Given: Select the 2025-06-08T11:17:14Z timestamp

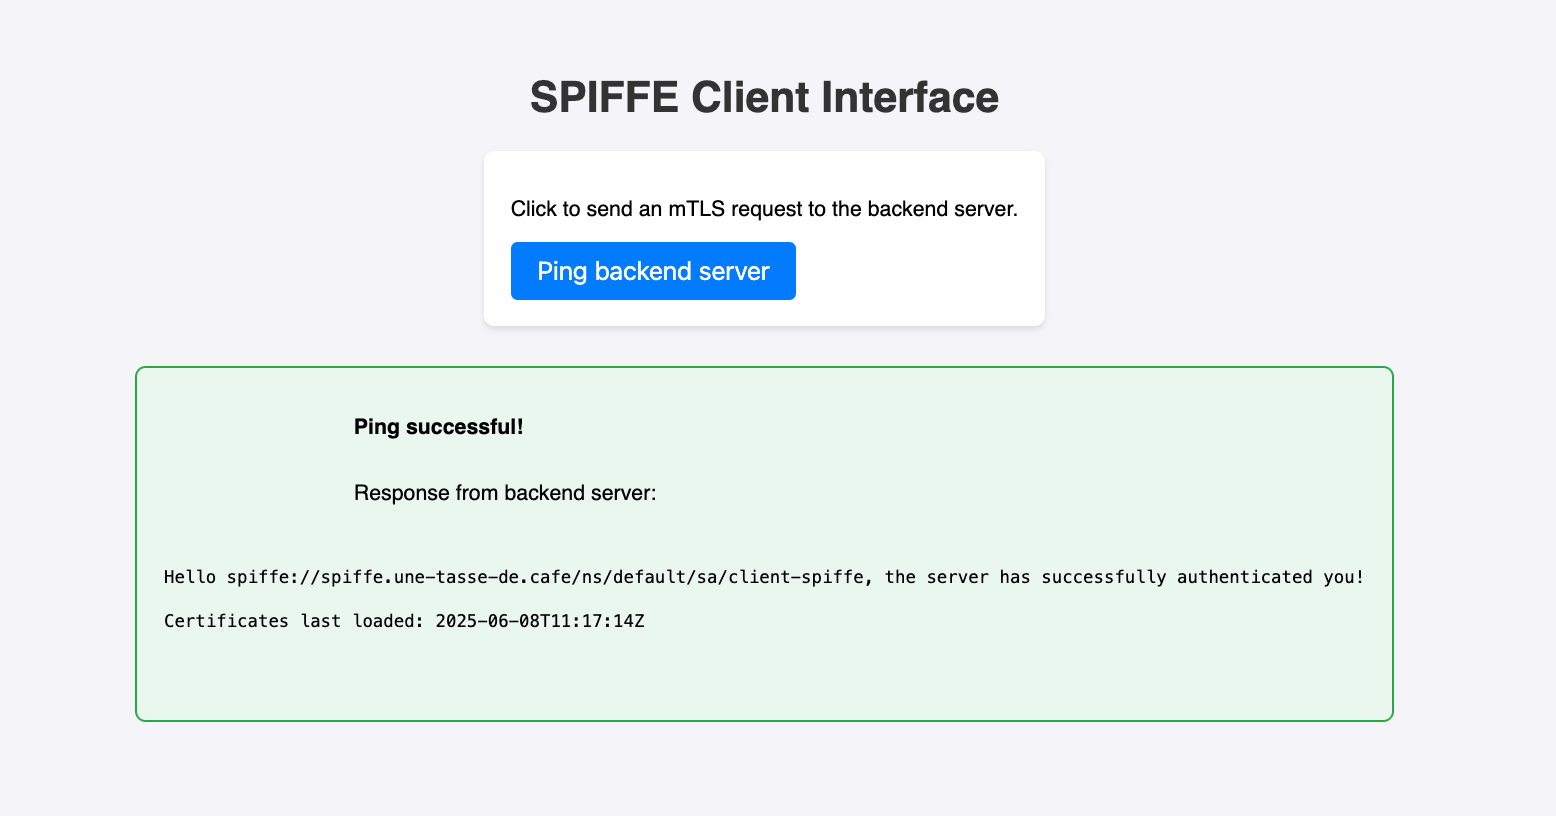Looking at the screenshot, I should [x=540, y=621].
